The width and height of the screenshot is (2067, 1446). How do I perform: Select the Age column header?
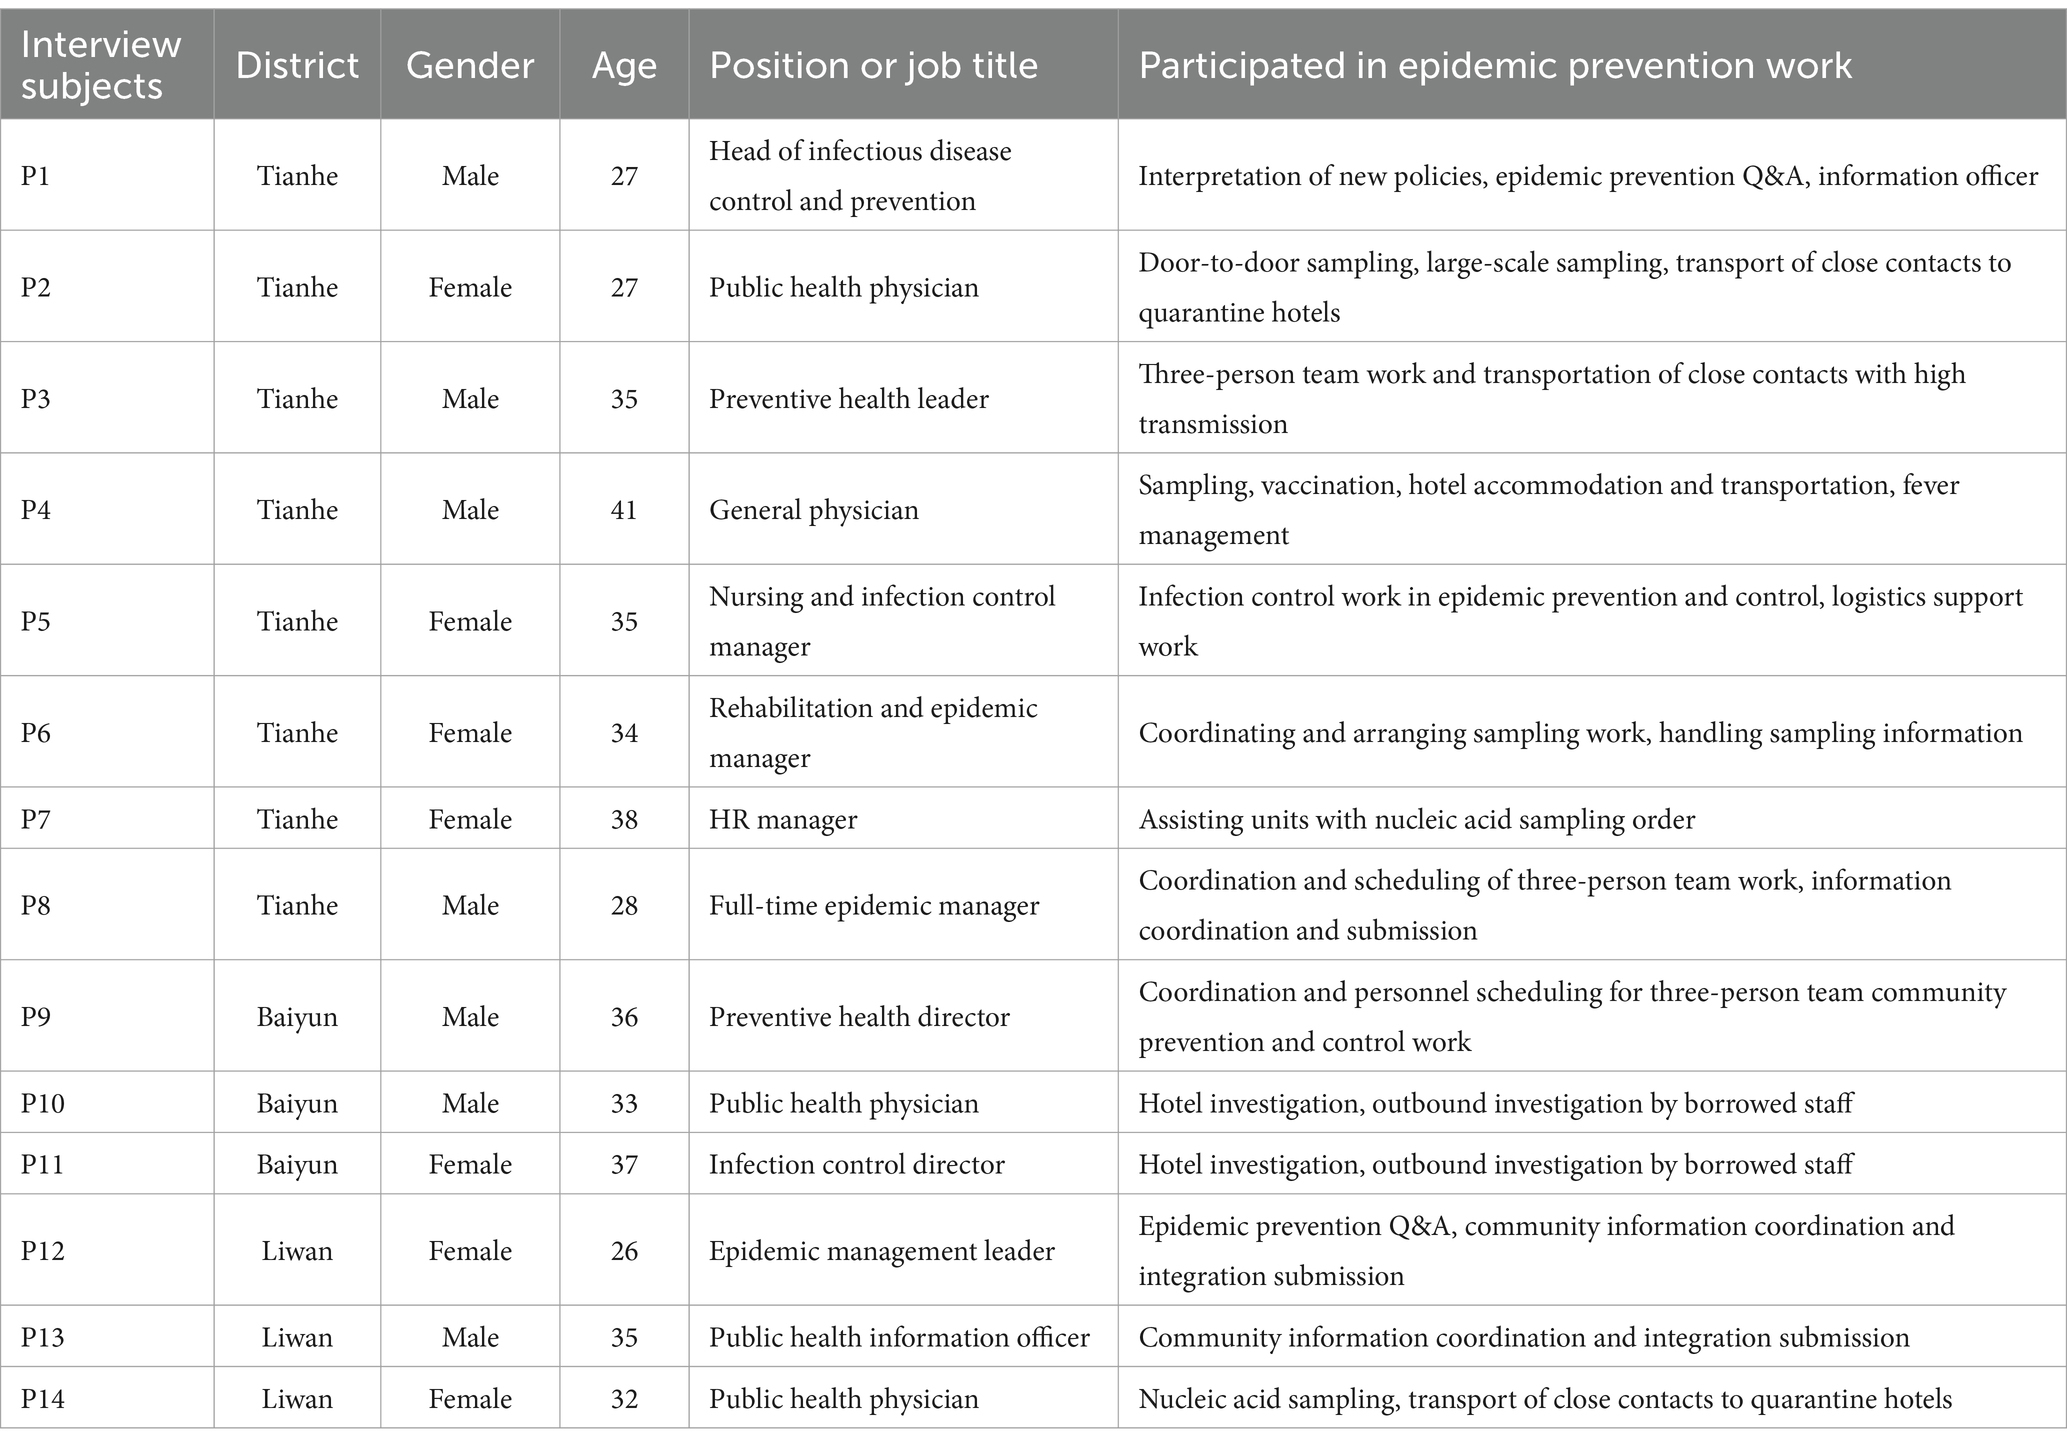[624, 66]
